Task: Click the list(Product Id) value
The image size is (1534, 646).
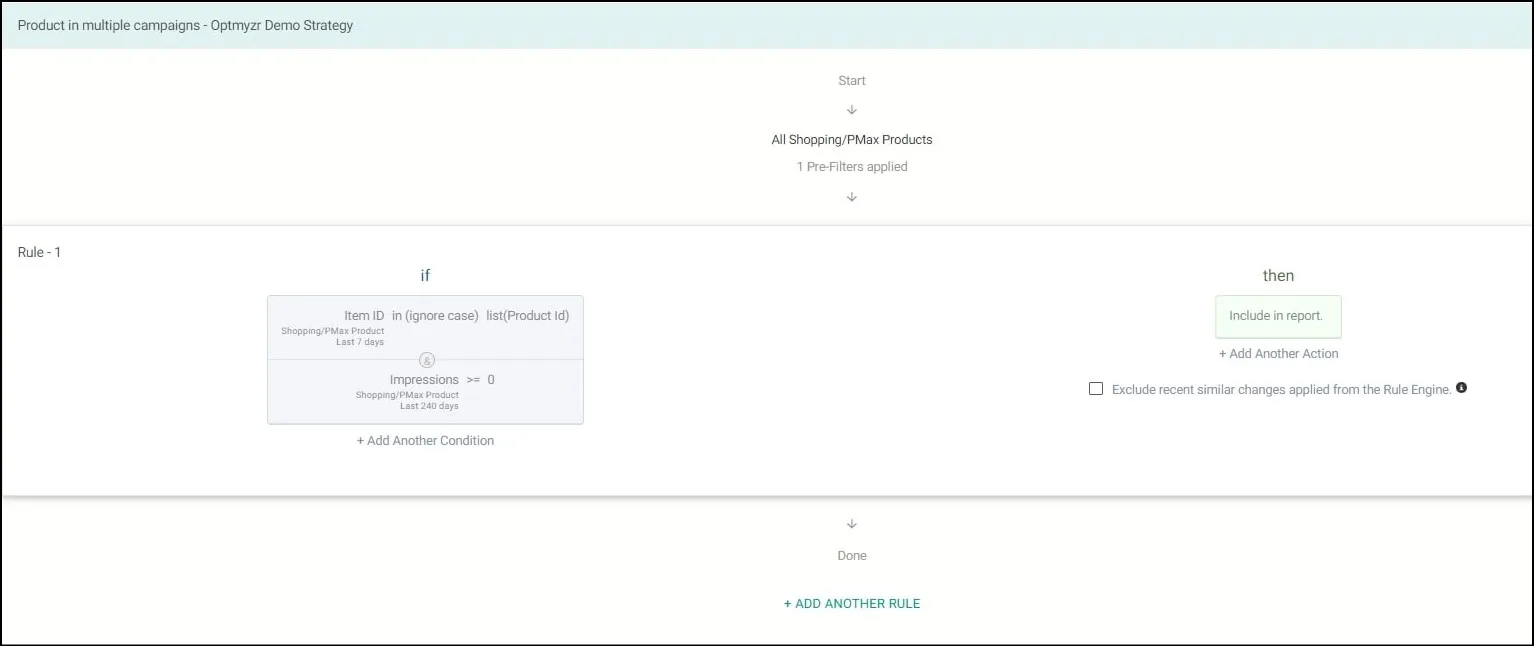Action: 528,316
